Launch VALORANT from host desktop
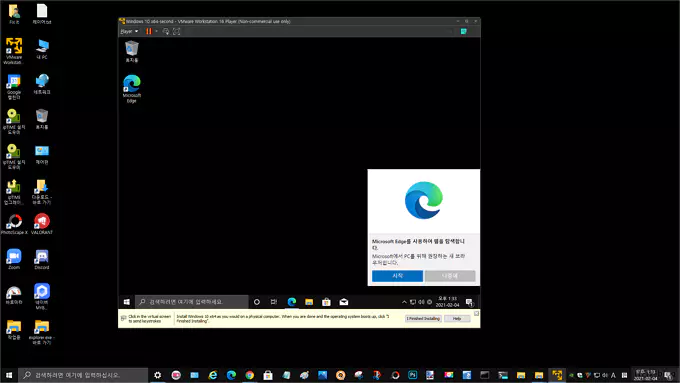The image size is (680, 383). pyautogui.click(x=42, y=224)
